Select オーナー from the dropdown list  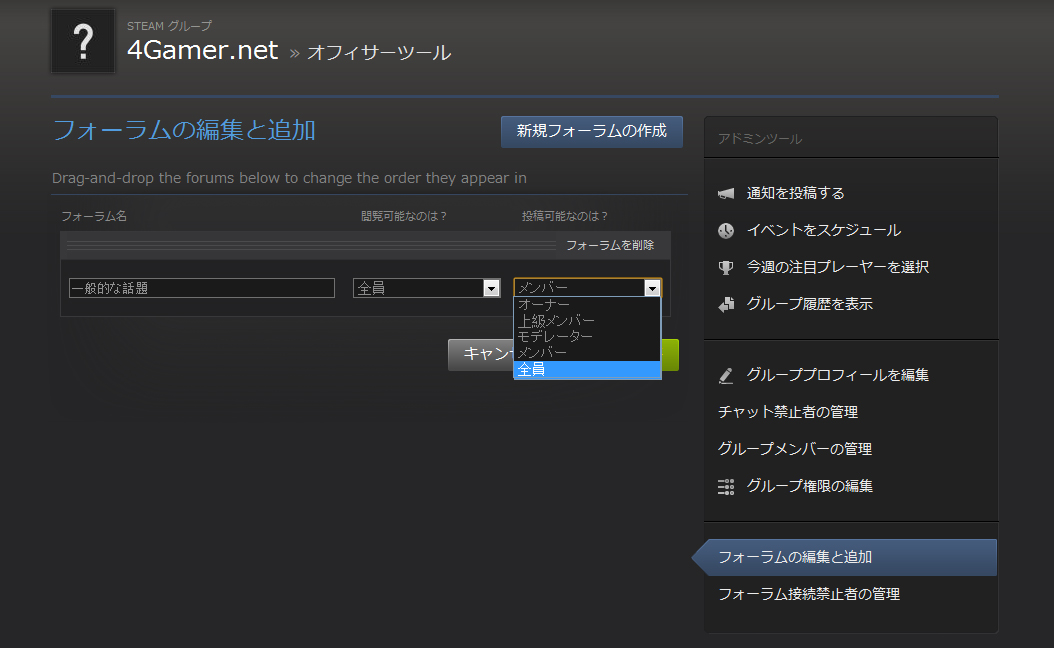click(x=544, y=305)
